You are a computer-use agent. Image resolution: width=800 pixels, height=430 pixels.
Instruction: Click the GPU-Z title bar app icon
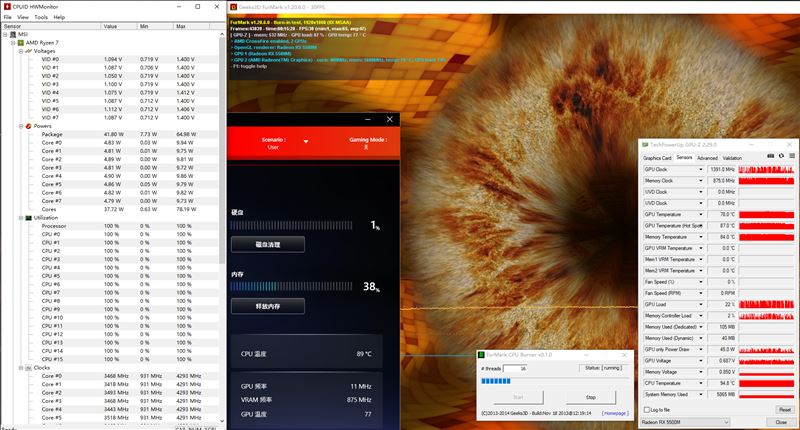tap(645, 145)
